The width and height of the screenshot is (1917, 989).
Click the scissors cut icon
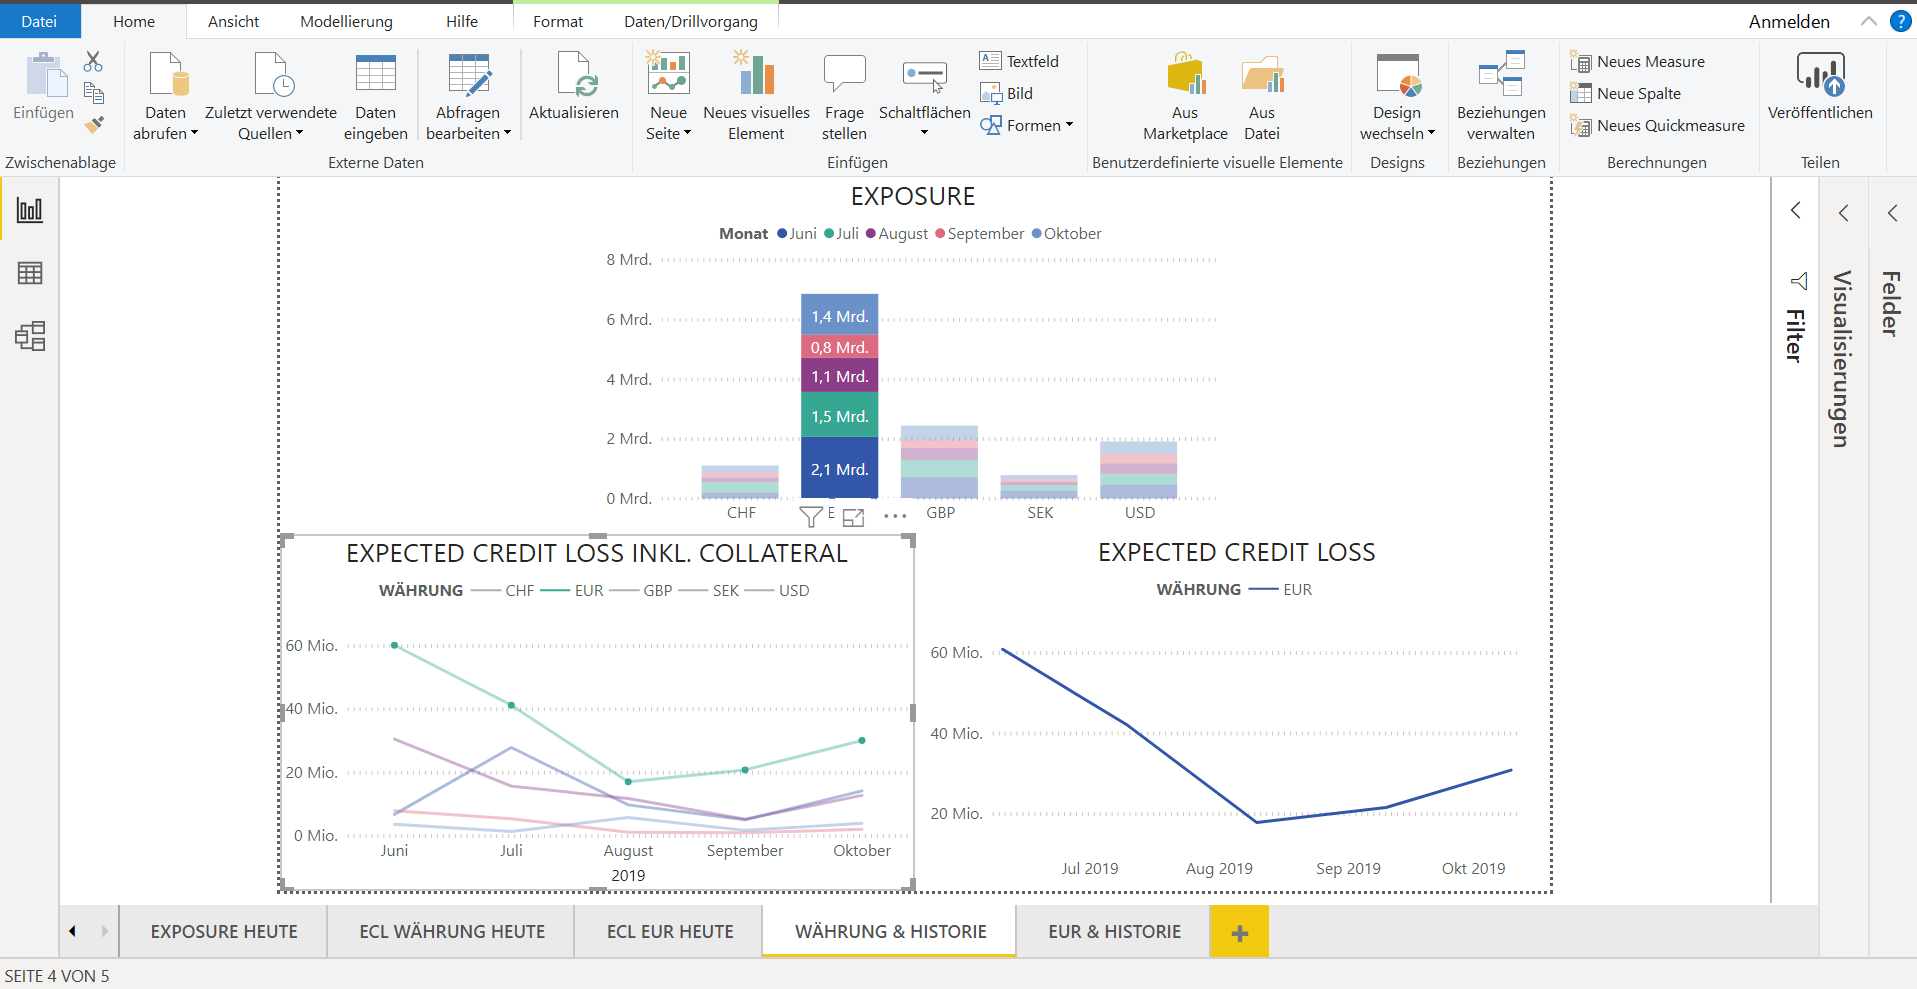click(x=93, y=61)
